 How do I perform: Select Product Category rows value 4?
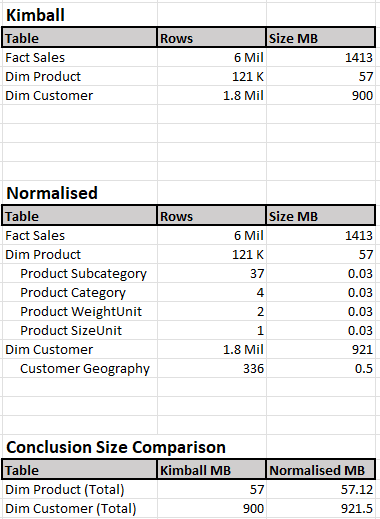[x=212, y=292]
